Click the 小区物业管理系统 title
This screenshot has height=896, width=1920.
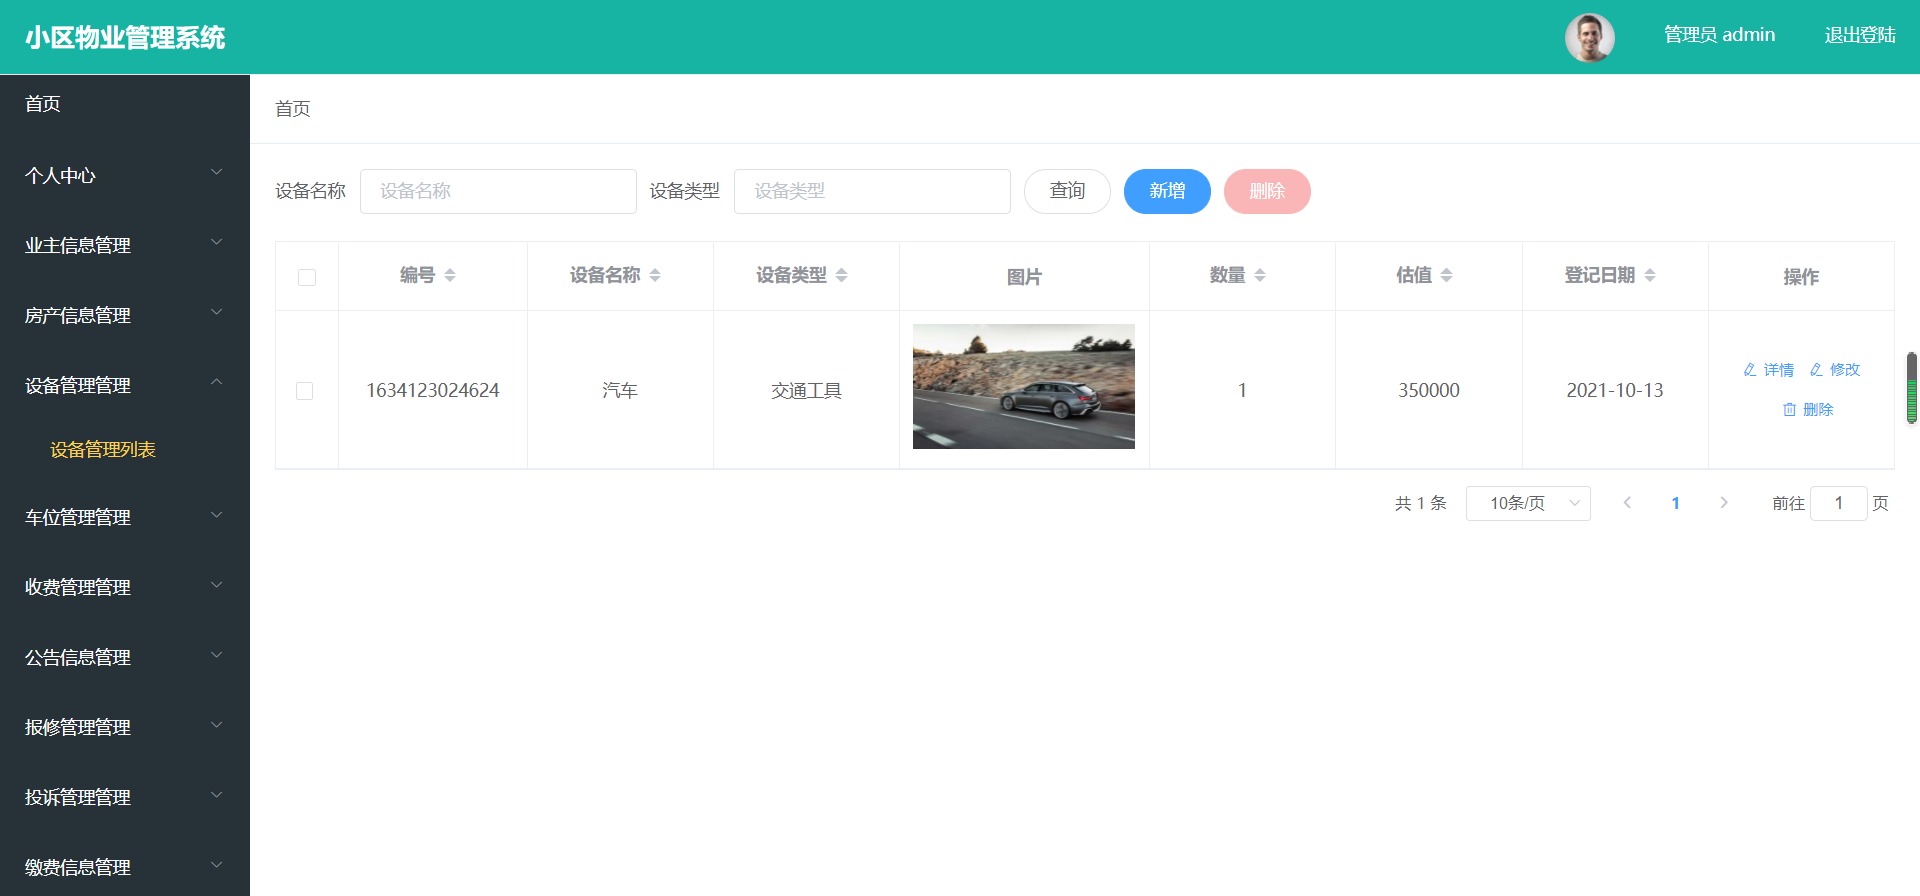pos(125,38)
